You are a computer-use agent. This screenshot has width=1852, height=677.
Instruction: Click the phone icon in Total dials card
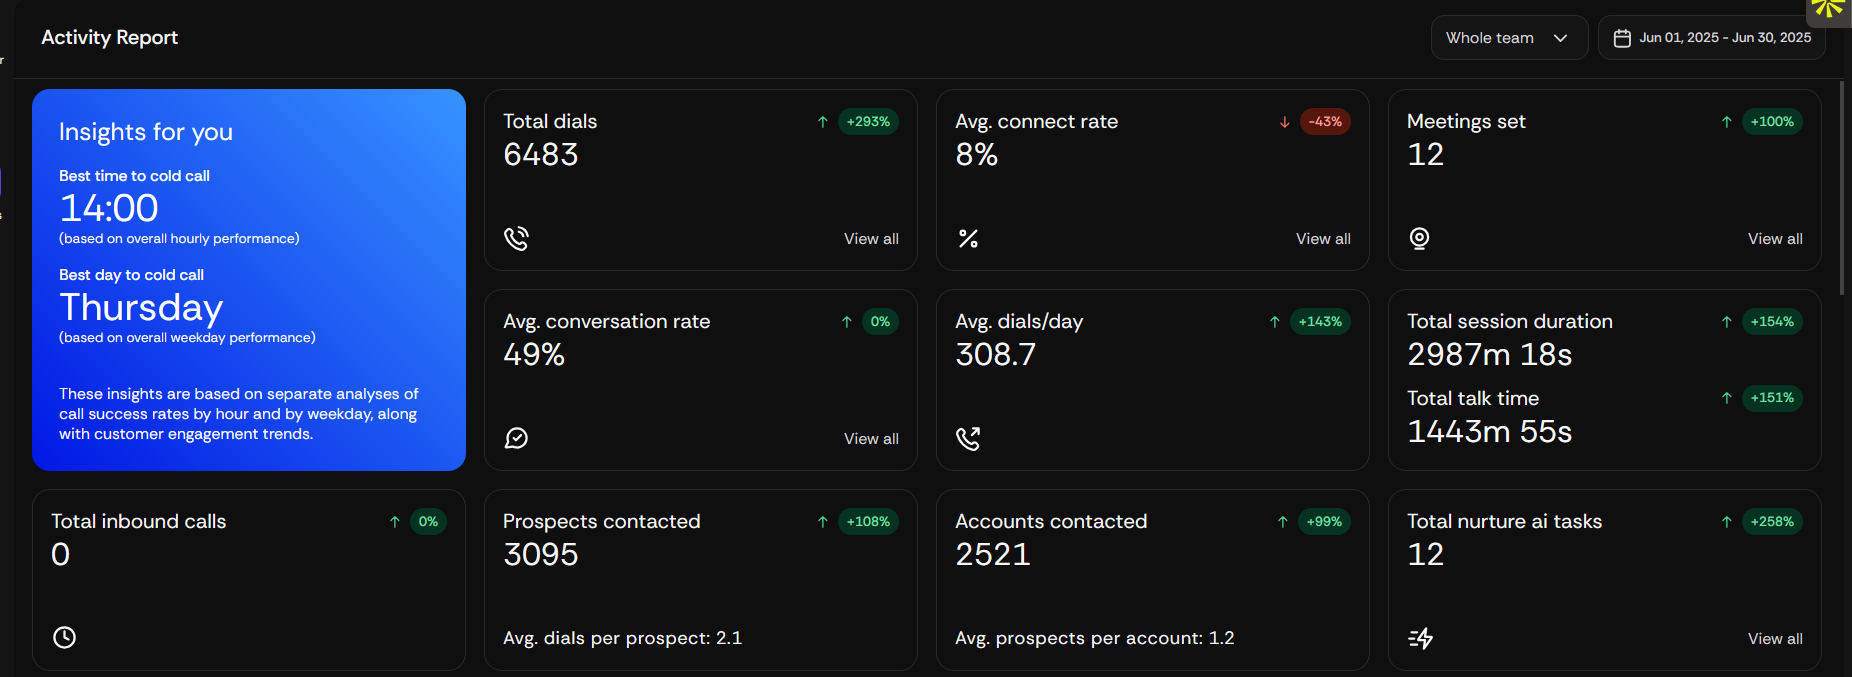coord(516,238)
